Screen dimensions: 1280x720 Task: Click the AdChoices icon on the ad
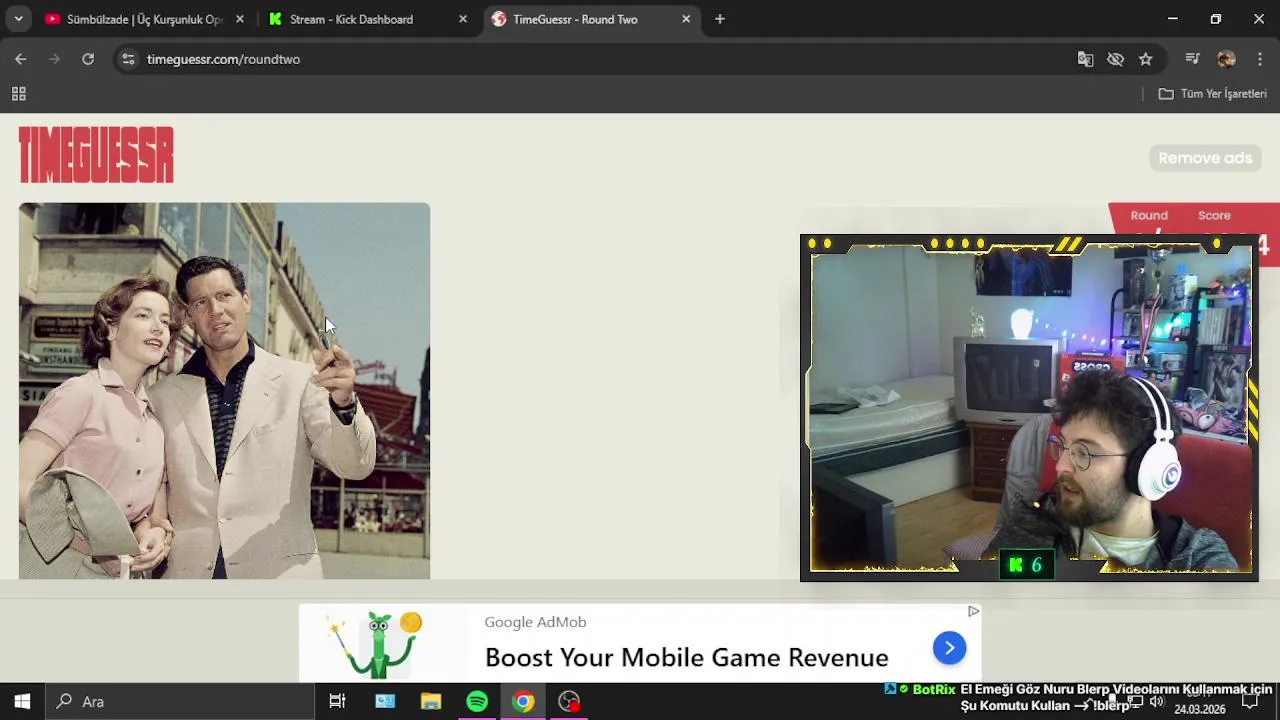(973, 611)
